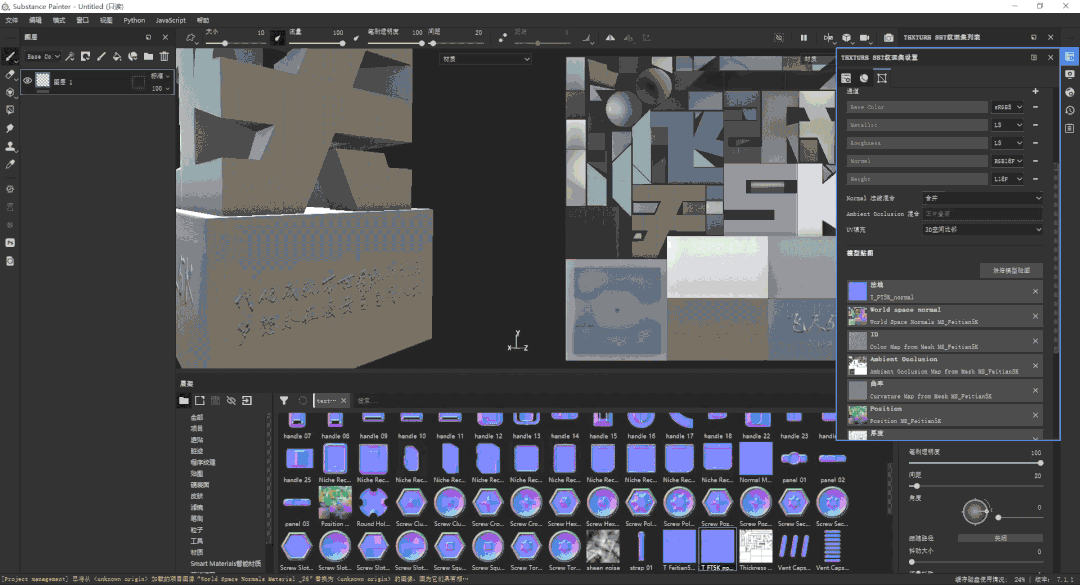Screen dimensions: 1080x585
Task: Open smart material icon in layers toolbar
Action: [132, 57]
